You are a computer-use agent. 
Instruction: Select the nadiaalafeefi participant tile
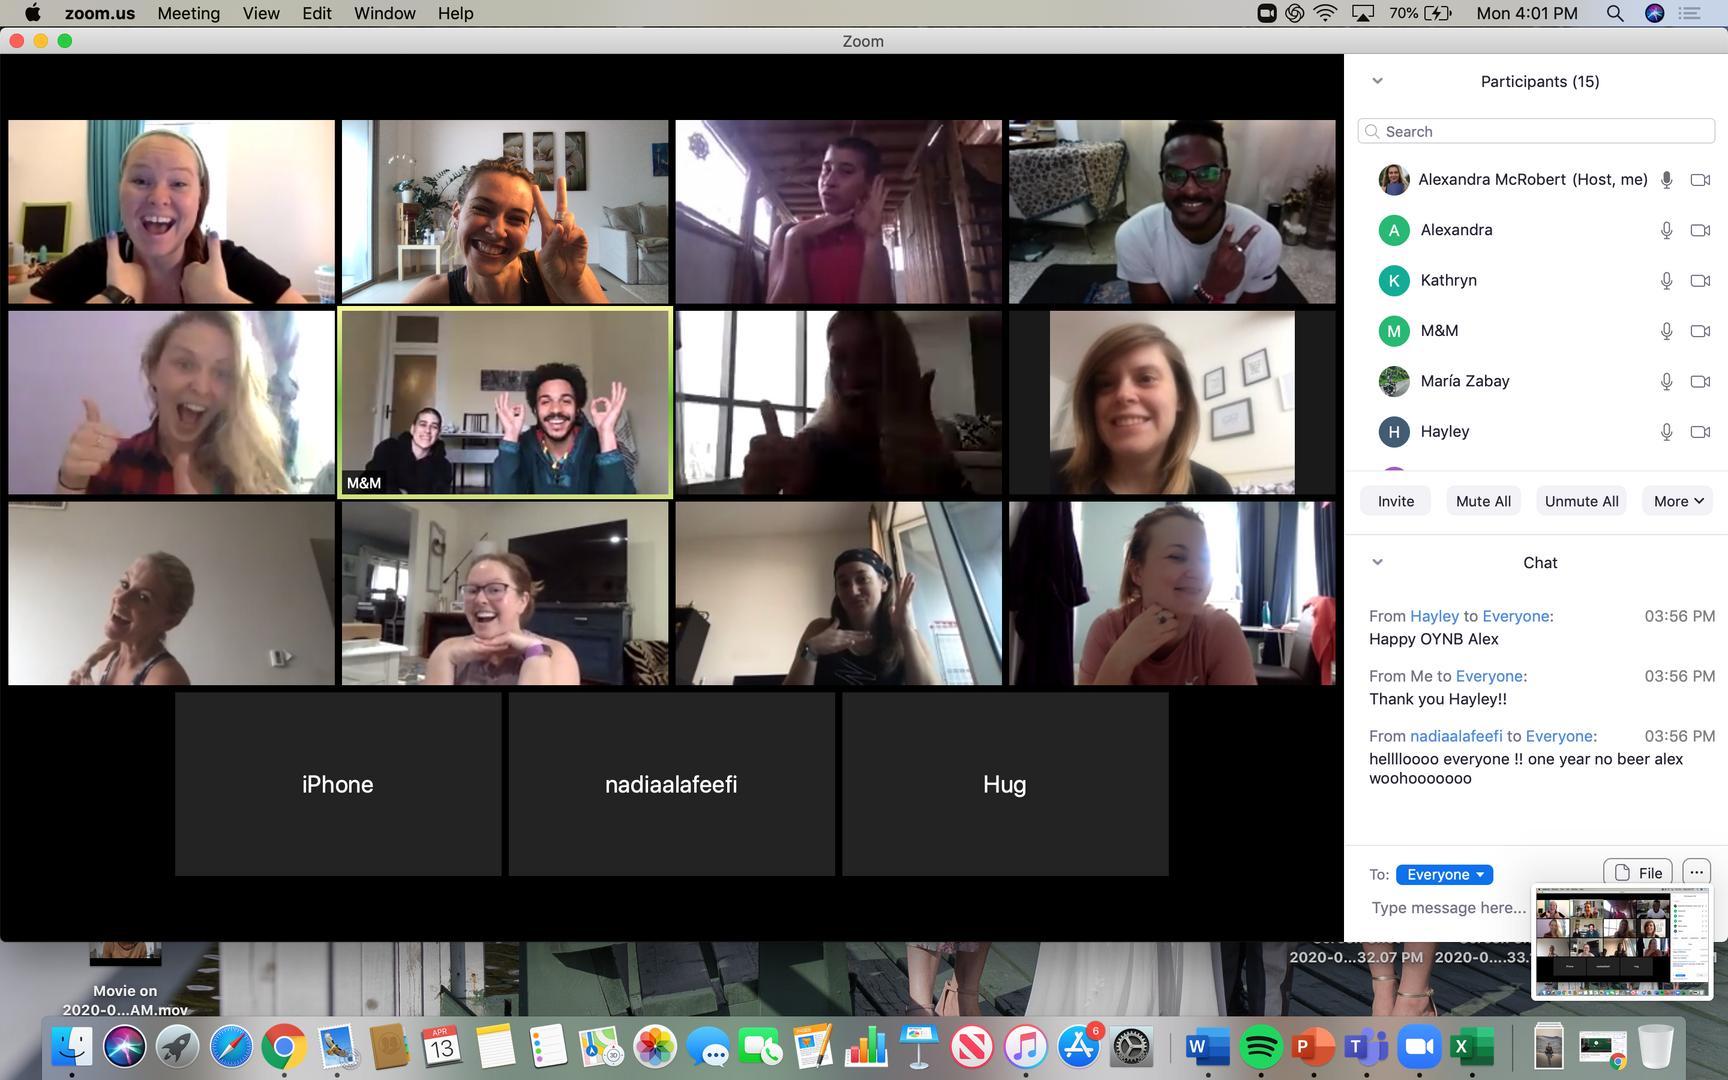(x=671, y=784)
